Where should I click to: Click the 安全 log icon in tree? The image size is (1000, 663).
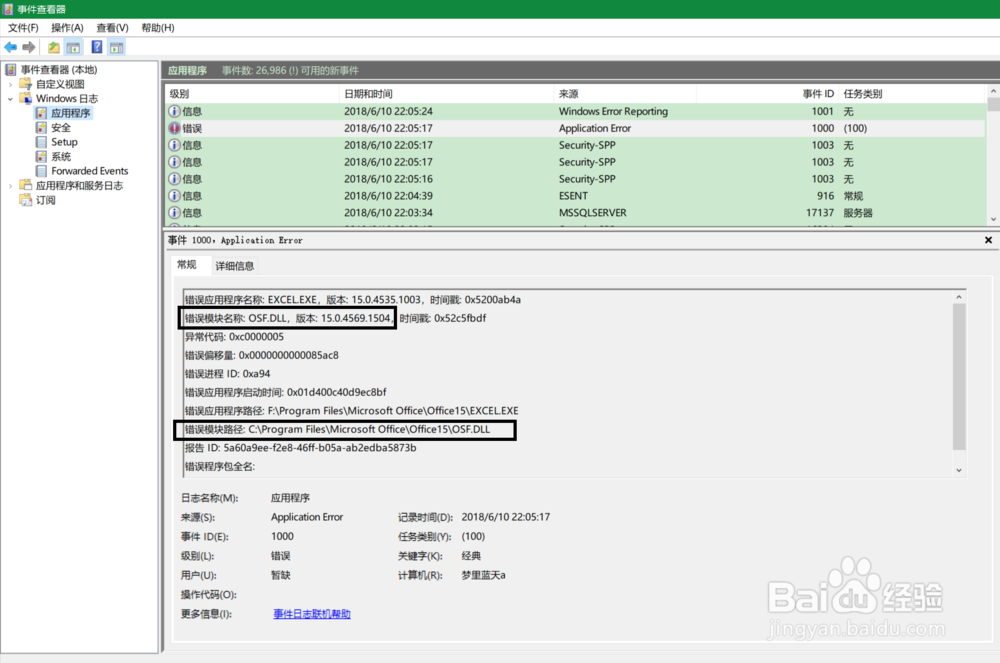pyautogui.click(x=41, y=128)
